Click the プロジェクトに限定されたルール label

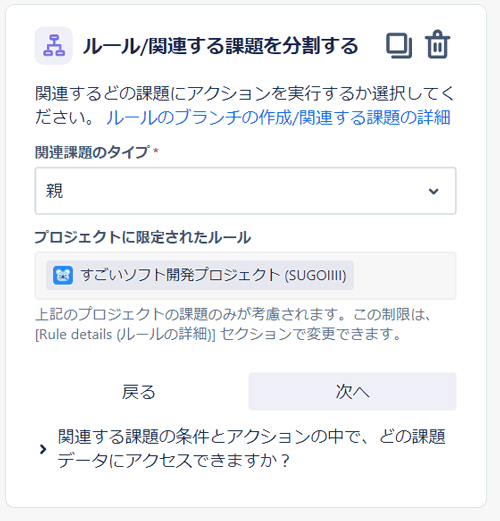tap(143, 237)
